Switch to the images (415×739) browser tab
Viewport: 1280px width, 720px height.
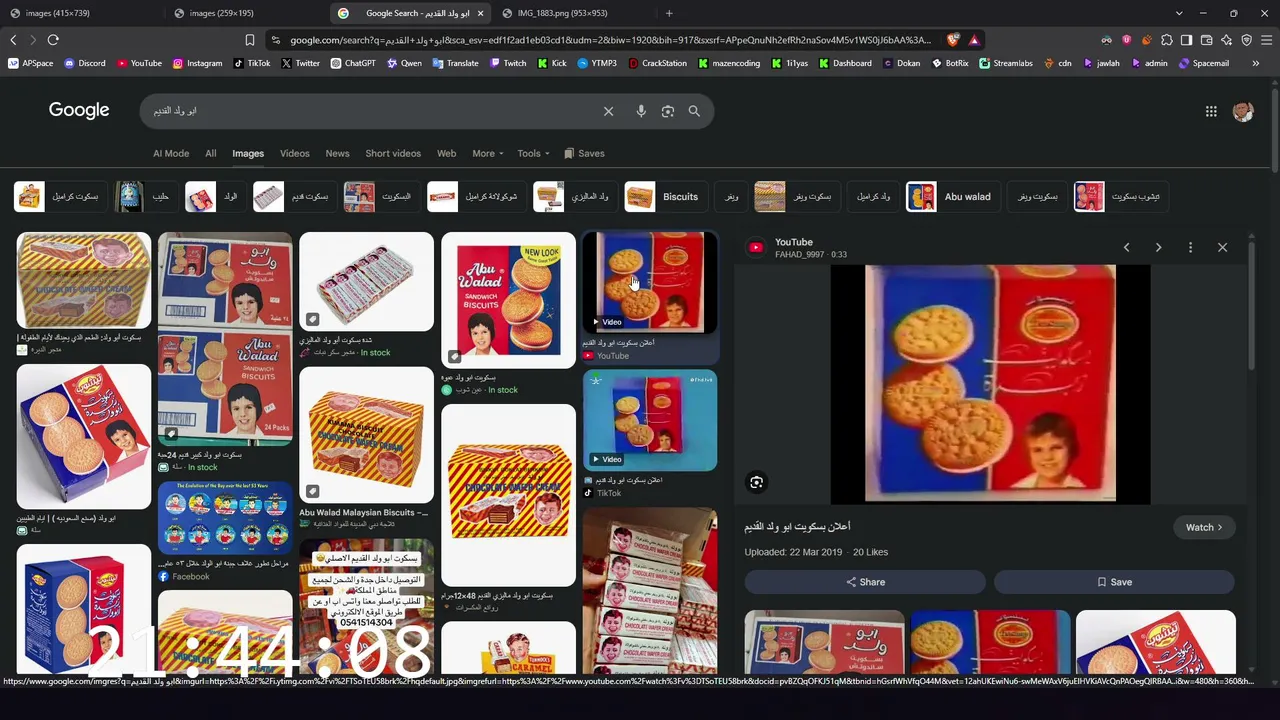[80, 13]
